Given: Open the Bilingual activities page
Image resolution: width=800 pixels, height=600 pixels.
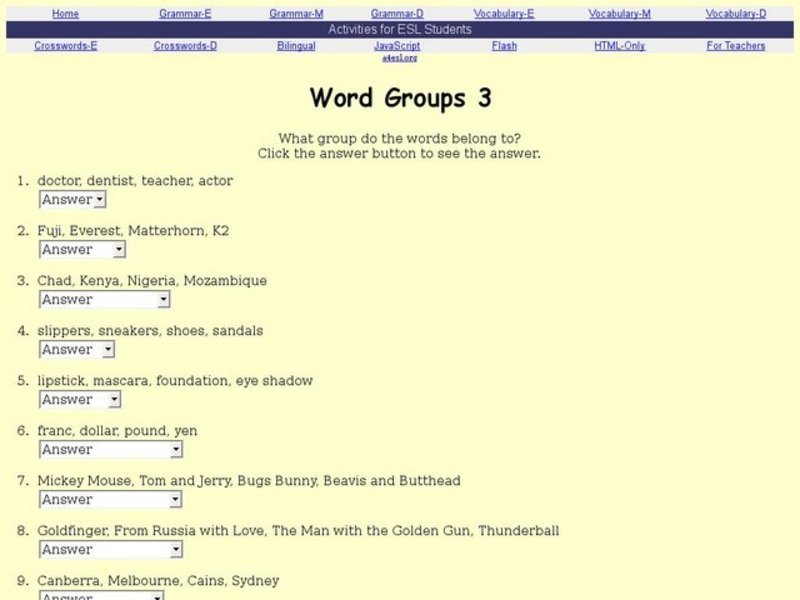Looking at the screenshot, I should (x=294, y=45).
